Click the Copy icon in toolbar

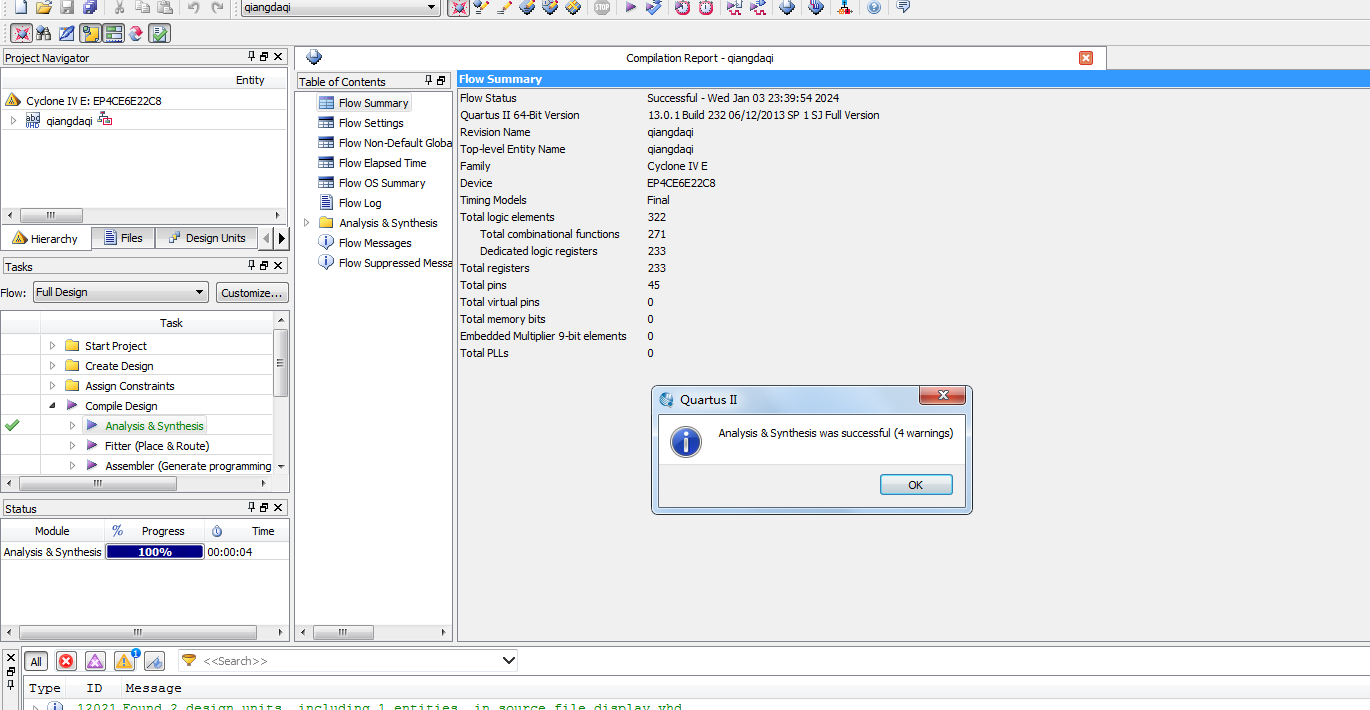[x=142, y=7]
